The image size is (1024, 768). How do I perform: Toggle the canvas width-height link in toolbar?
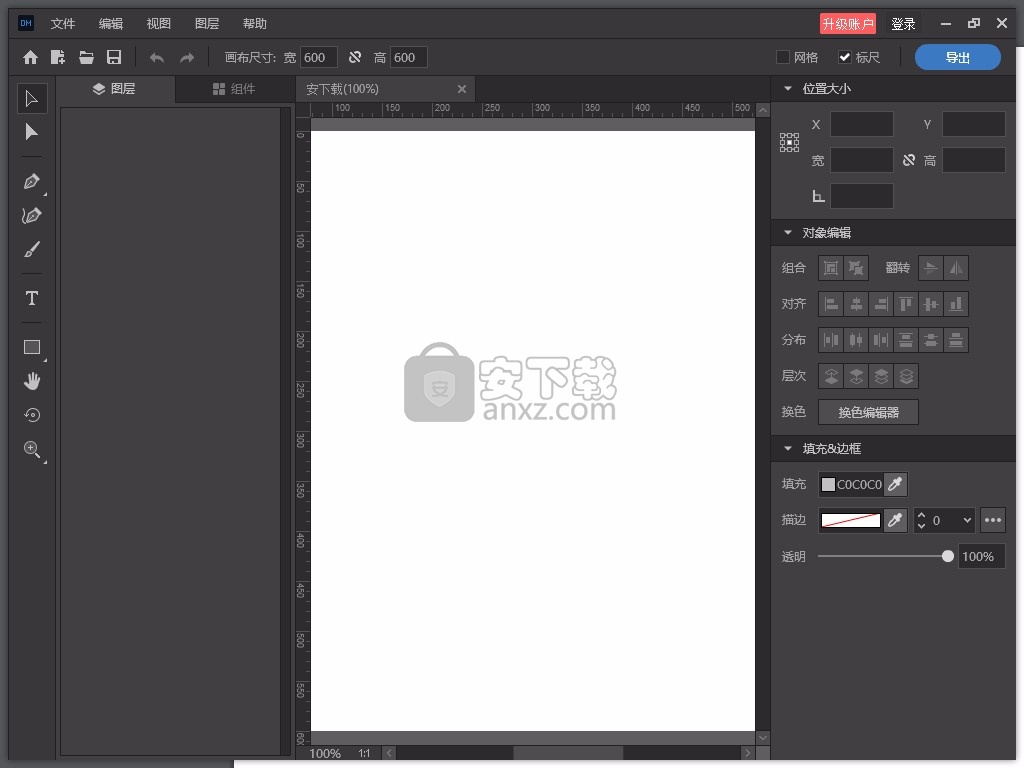coord(355,57)
